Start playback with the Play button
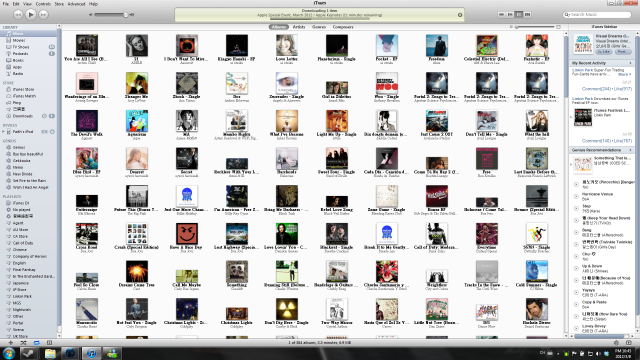640x360 pixels. 31,15
